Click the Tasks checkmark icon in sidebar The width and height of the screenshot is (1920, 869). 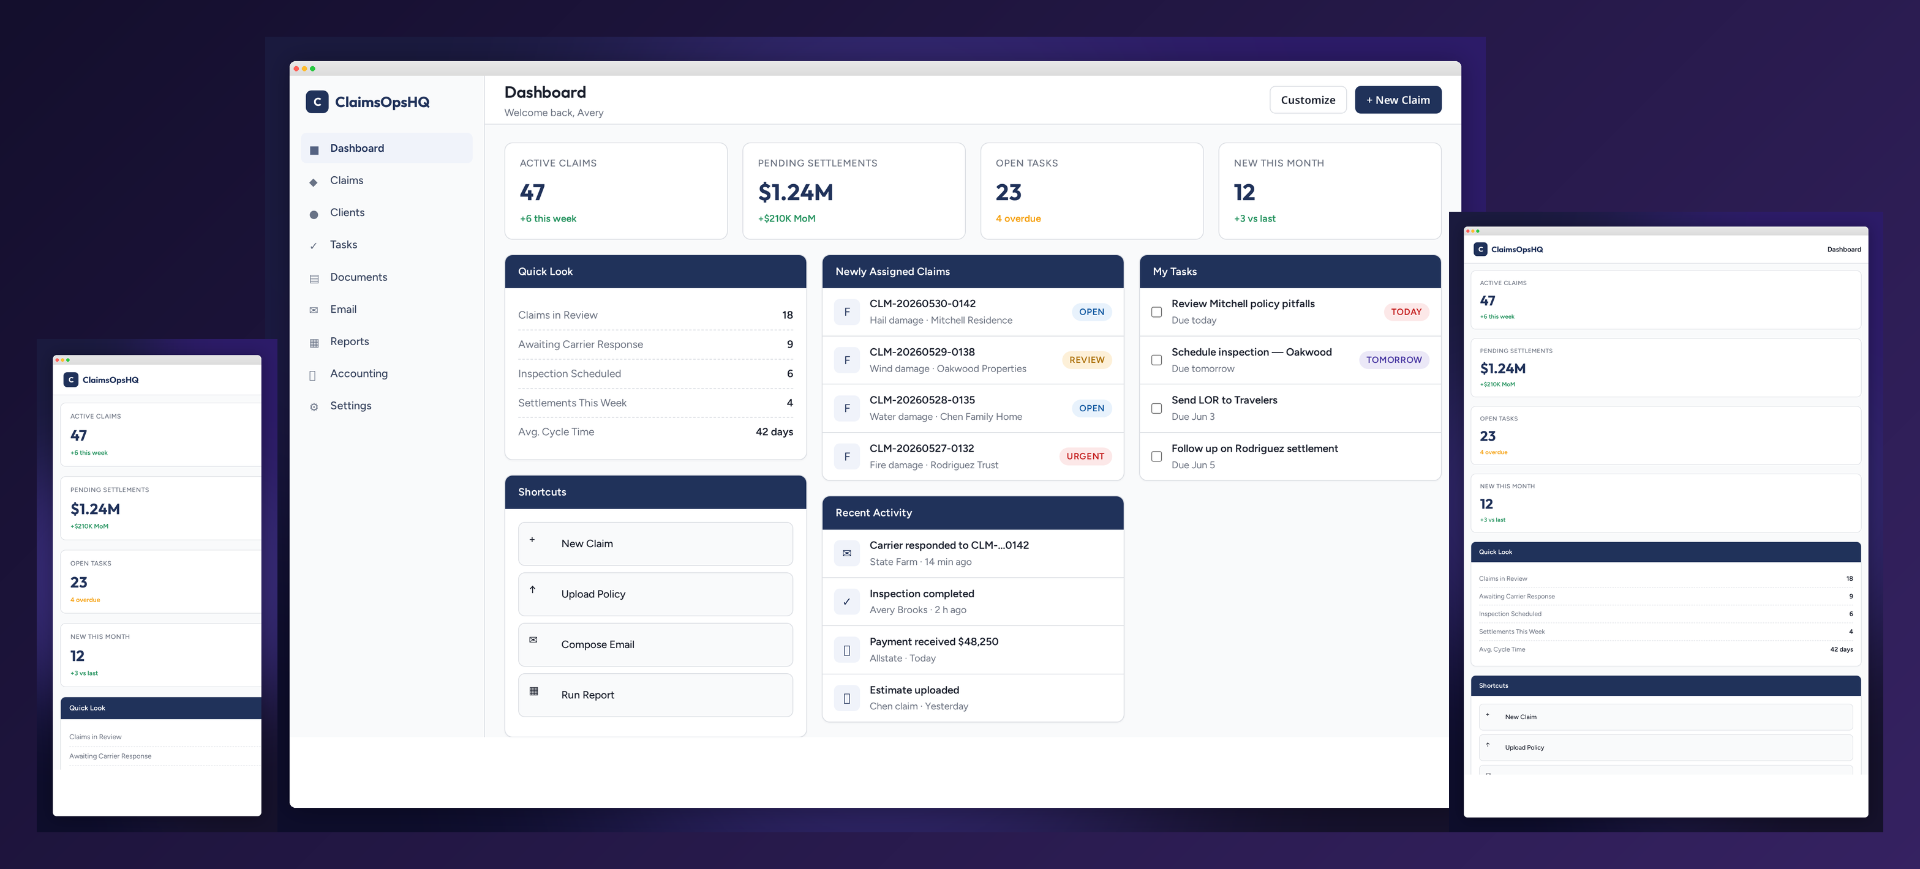pyautogui.click(x=314, y=245)
